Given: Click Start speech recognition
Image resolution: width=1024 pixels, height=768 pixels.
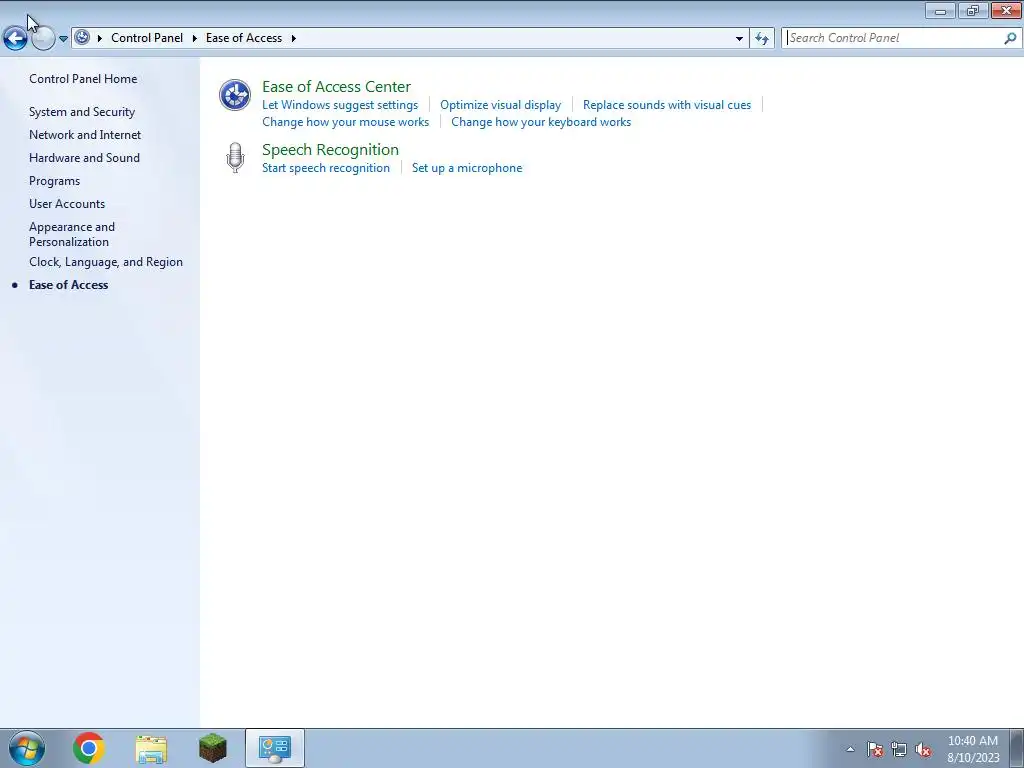Looking at the screenshot, I should (x=326, y=168).
